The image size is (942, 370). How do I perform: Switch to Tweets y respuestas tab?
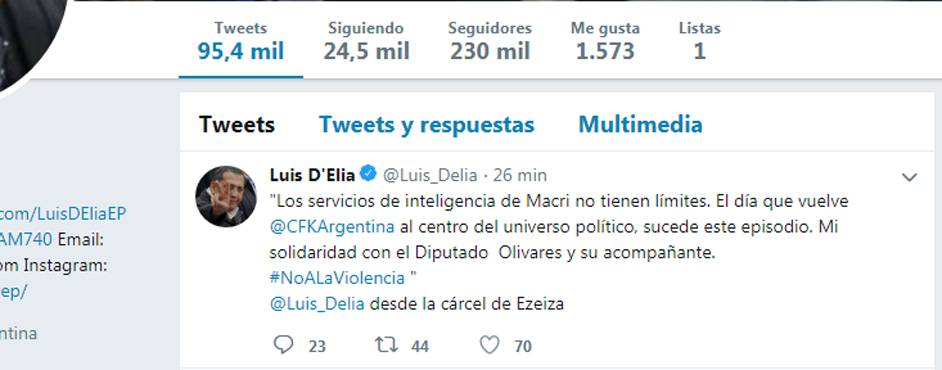(427, 125)
